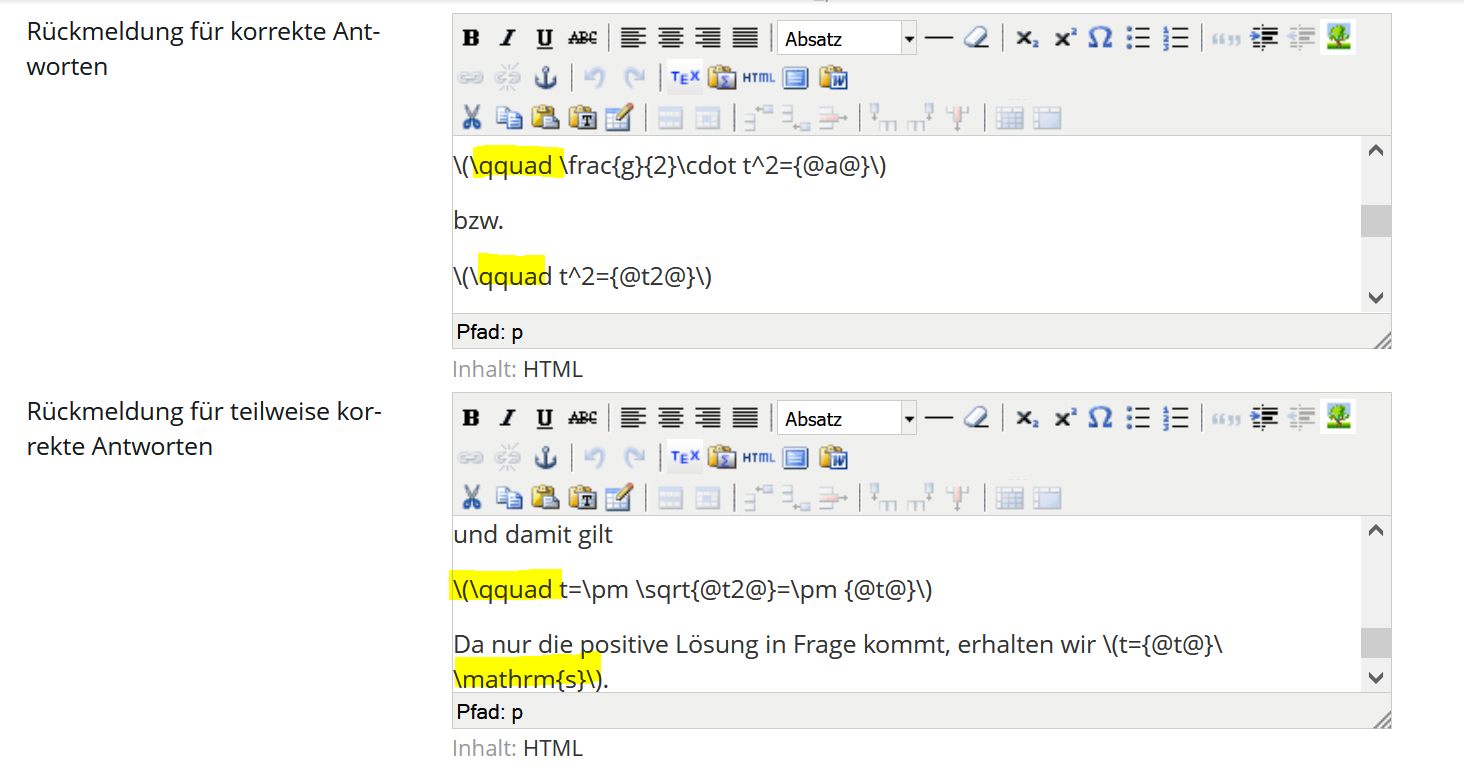The image size is (1464, 771).
Task: Click the numbered list icon in the top editor
Action: [1176, 39]
